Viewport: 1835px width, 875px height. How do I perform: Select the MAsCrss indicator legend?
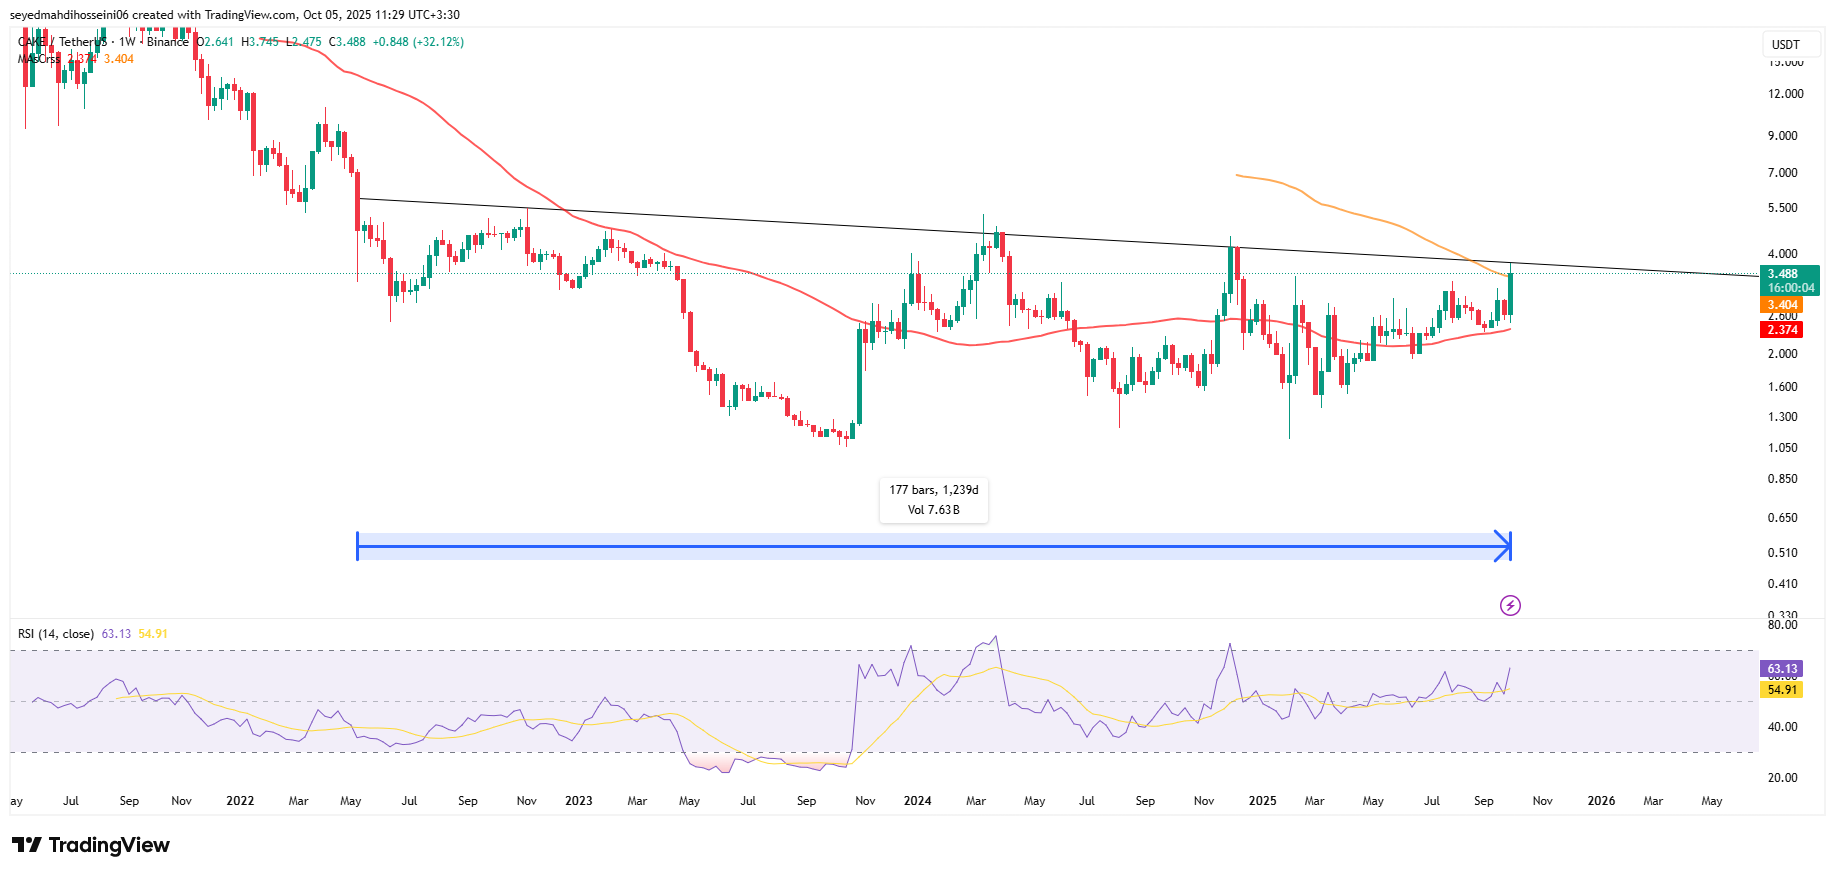(x=39, y=59)
